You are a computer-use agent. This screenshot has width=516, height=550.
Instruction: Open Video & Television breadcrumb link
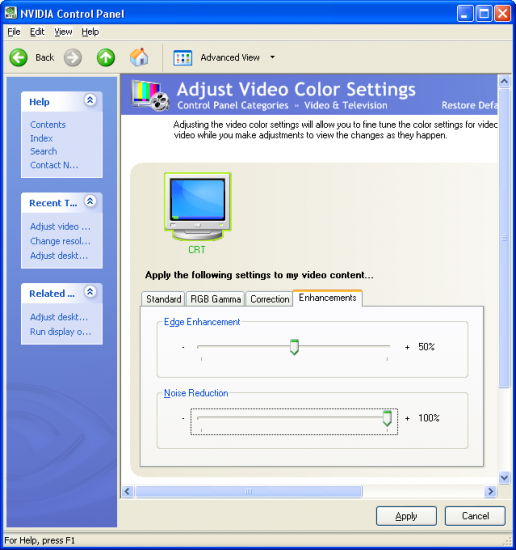coord(346,105)
